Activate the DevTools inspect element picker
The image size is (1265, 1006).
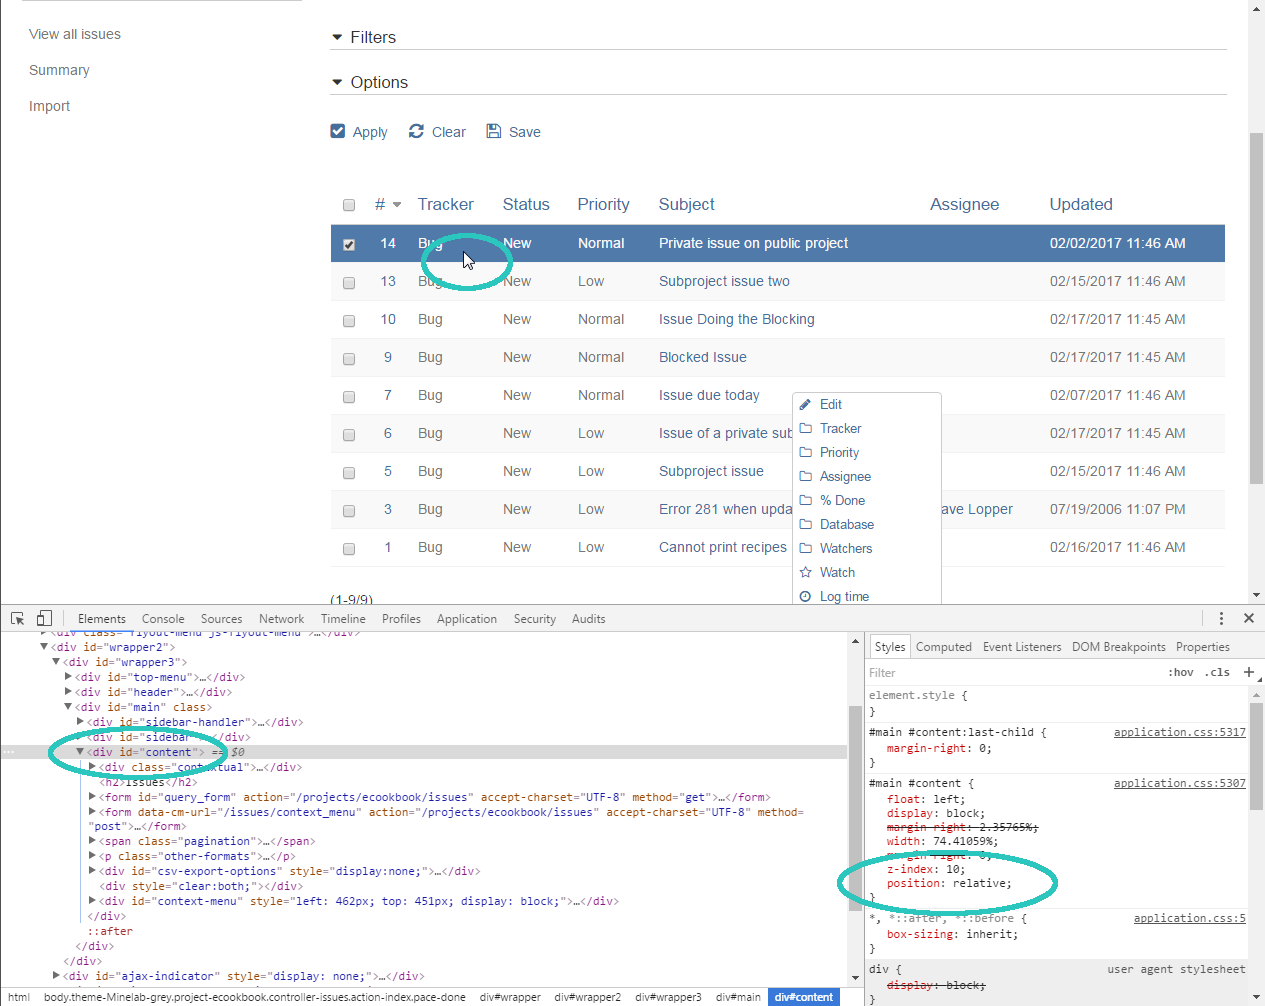pos(18,618)
